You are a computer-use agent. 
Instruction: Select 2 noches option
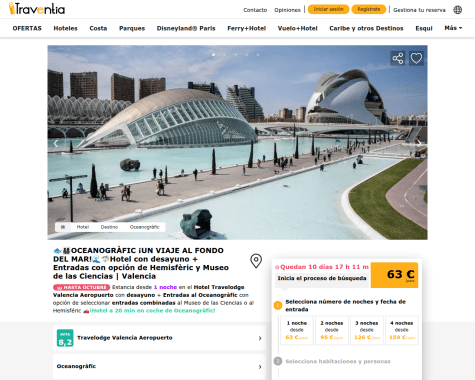(x=332, y=330)
